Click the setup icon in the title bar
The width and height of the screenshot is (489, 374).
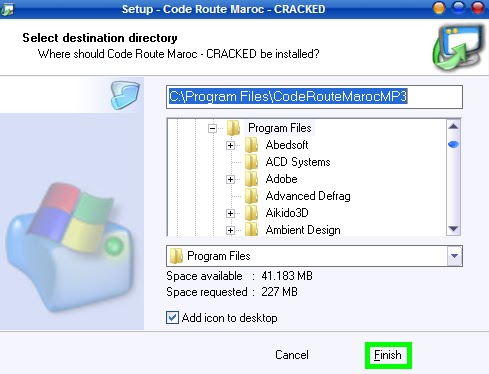[x=7, y=9]
